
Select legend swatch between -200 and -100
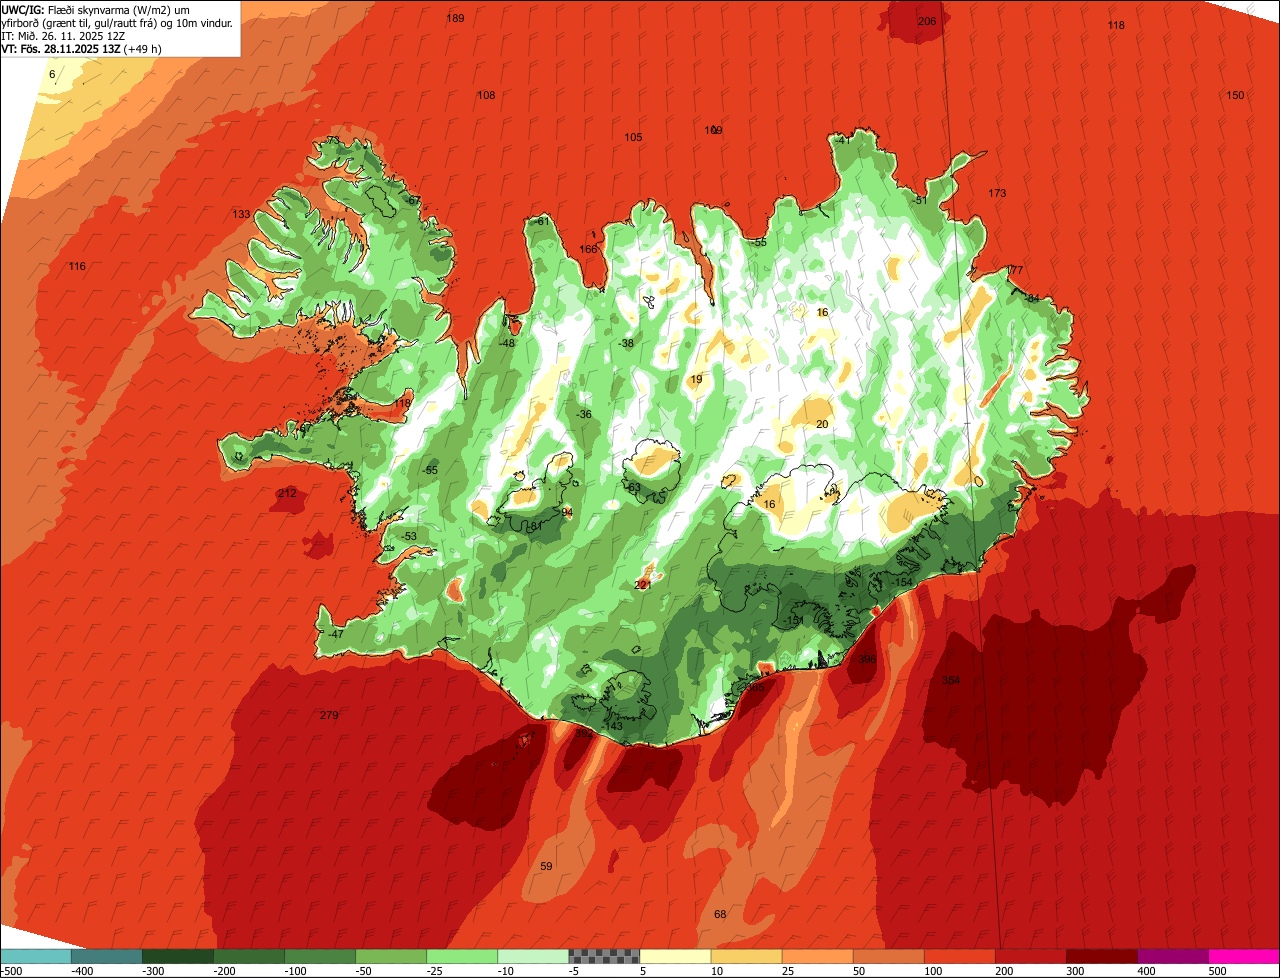tap(249, 956)
